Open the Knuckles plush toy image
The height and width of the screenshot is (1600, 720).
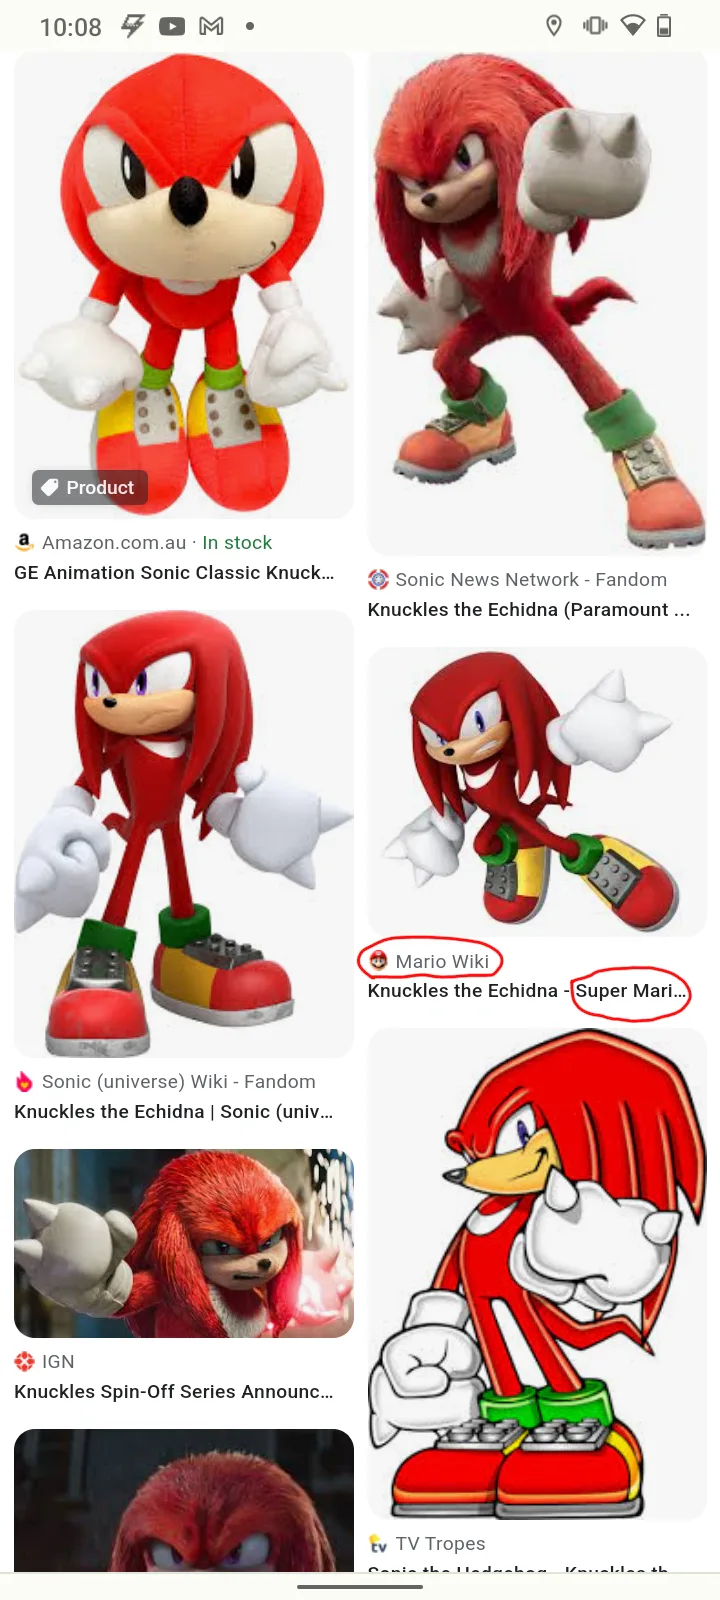(184, 286)
